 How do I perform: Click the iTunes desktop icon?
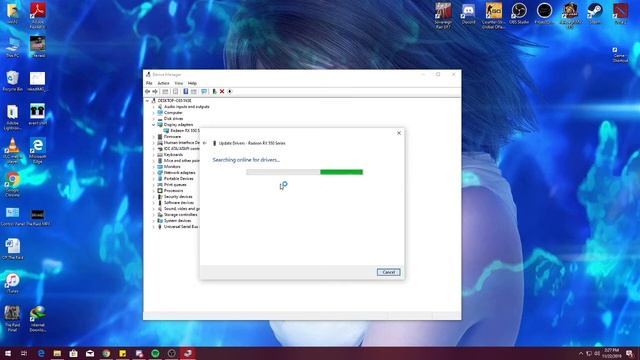(13, 283)
